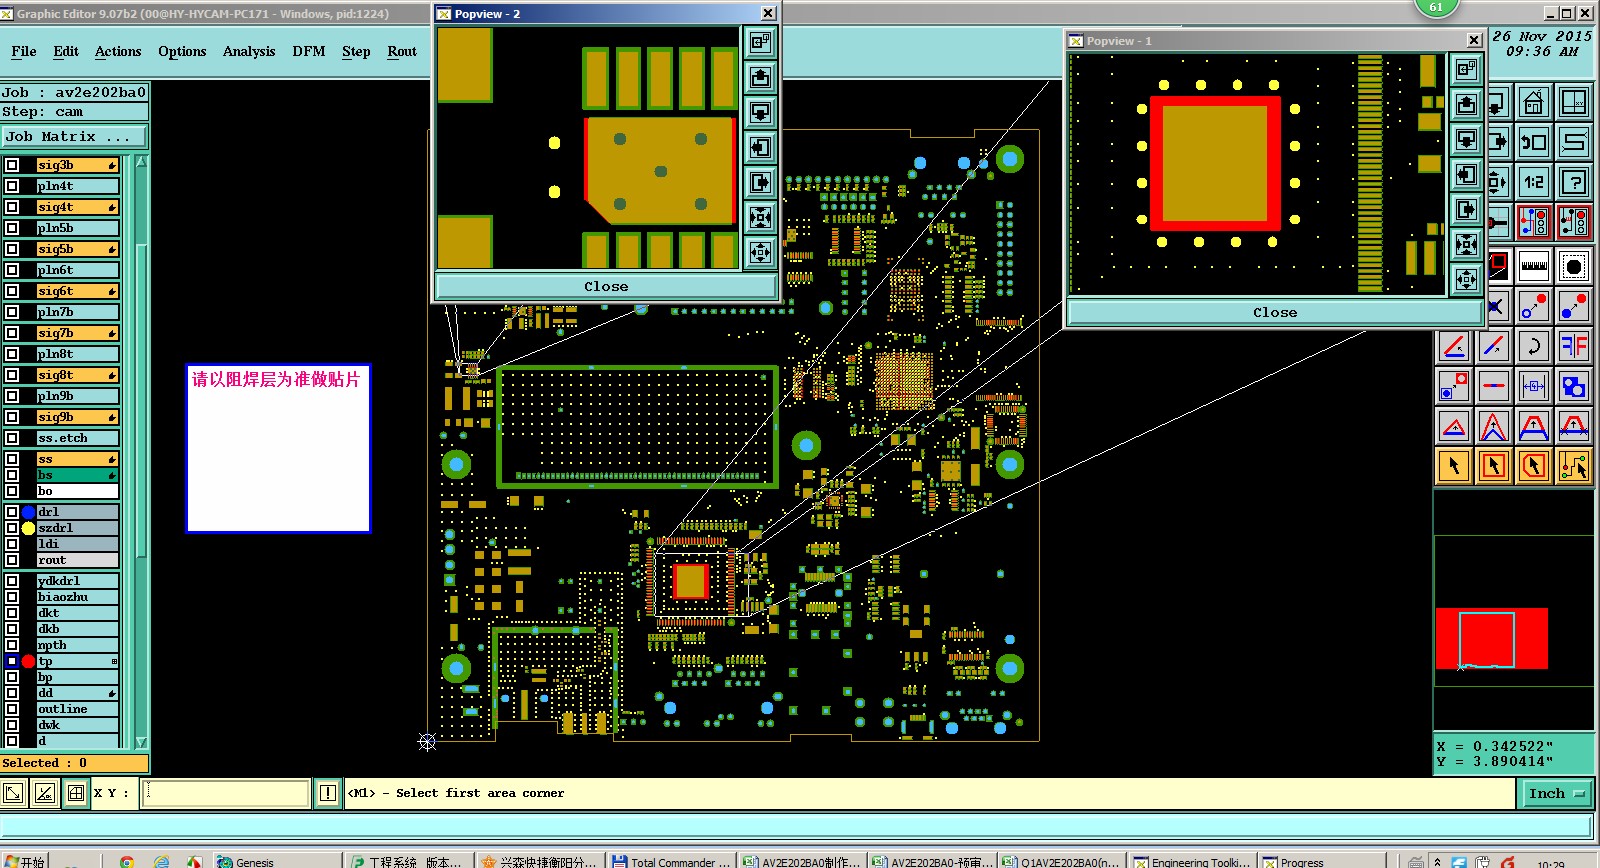Image resolution: width=1600 pixels, height=868 pixels.
Task: Open the Inch units dropdown
Action: point(1556,793)
